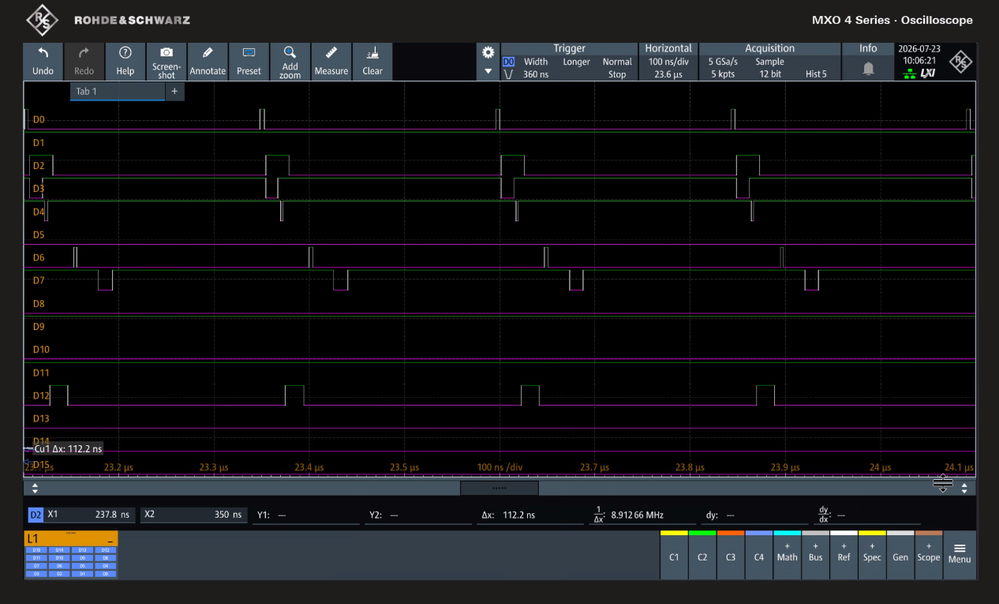Open the Measure ruler tool
Screen dimensions: 999x604
[x=331, y=61]
